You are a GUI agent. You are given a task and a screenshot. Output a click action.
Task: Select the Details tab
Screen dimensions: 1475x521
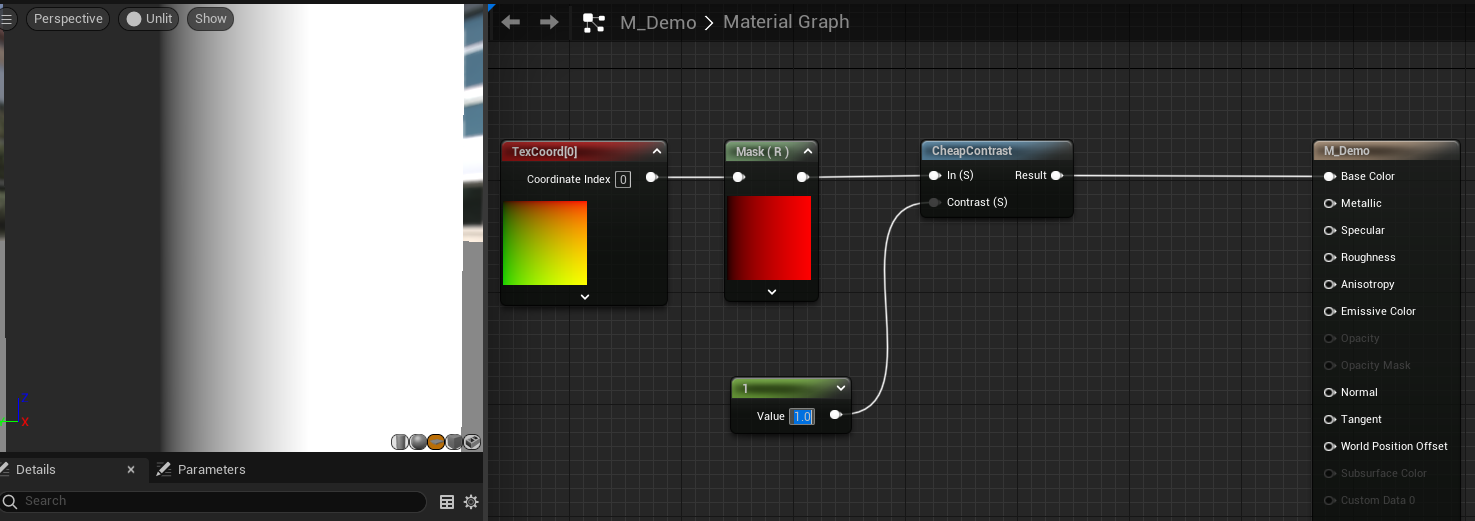[x=36, y=470]
